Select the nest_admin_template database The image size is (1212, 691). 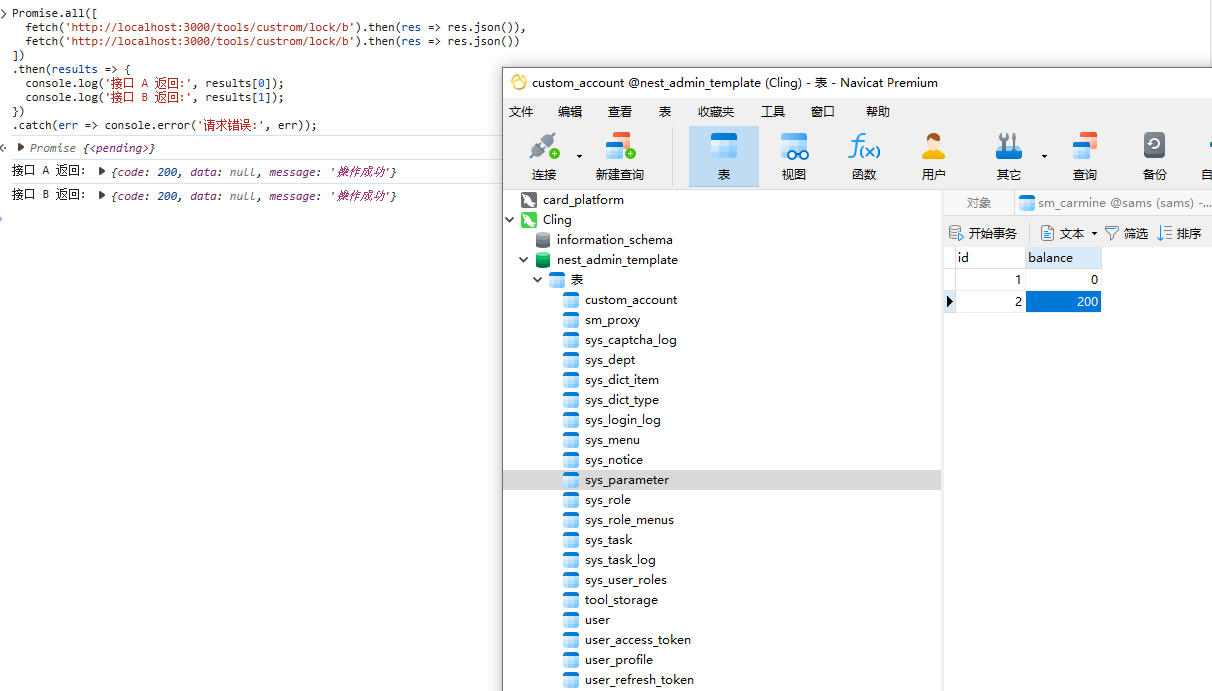coord(617,260)
